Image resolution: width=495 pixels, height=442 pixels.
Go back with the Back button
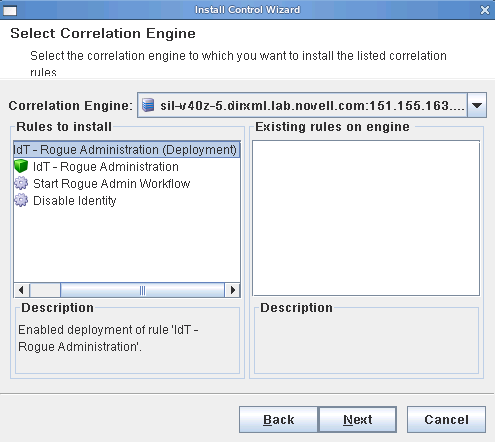pos(278,419)
